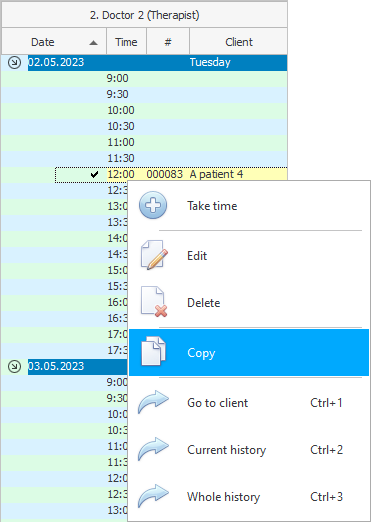The width and height of the screenshot is (371, 522).
Task: Click the arrow icon beside Go to client
Action: [x=153, y=402]
